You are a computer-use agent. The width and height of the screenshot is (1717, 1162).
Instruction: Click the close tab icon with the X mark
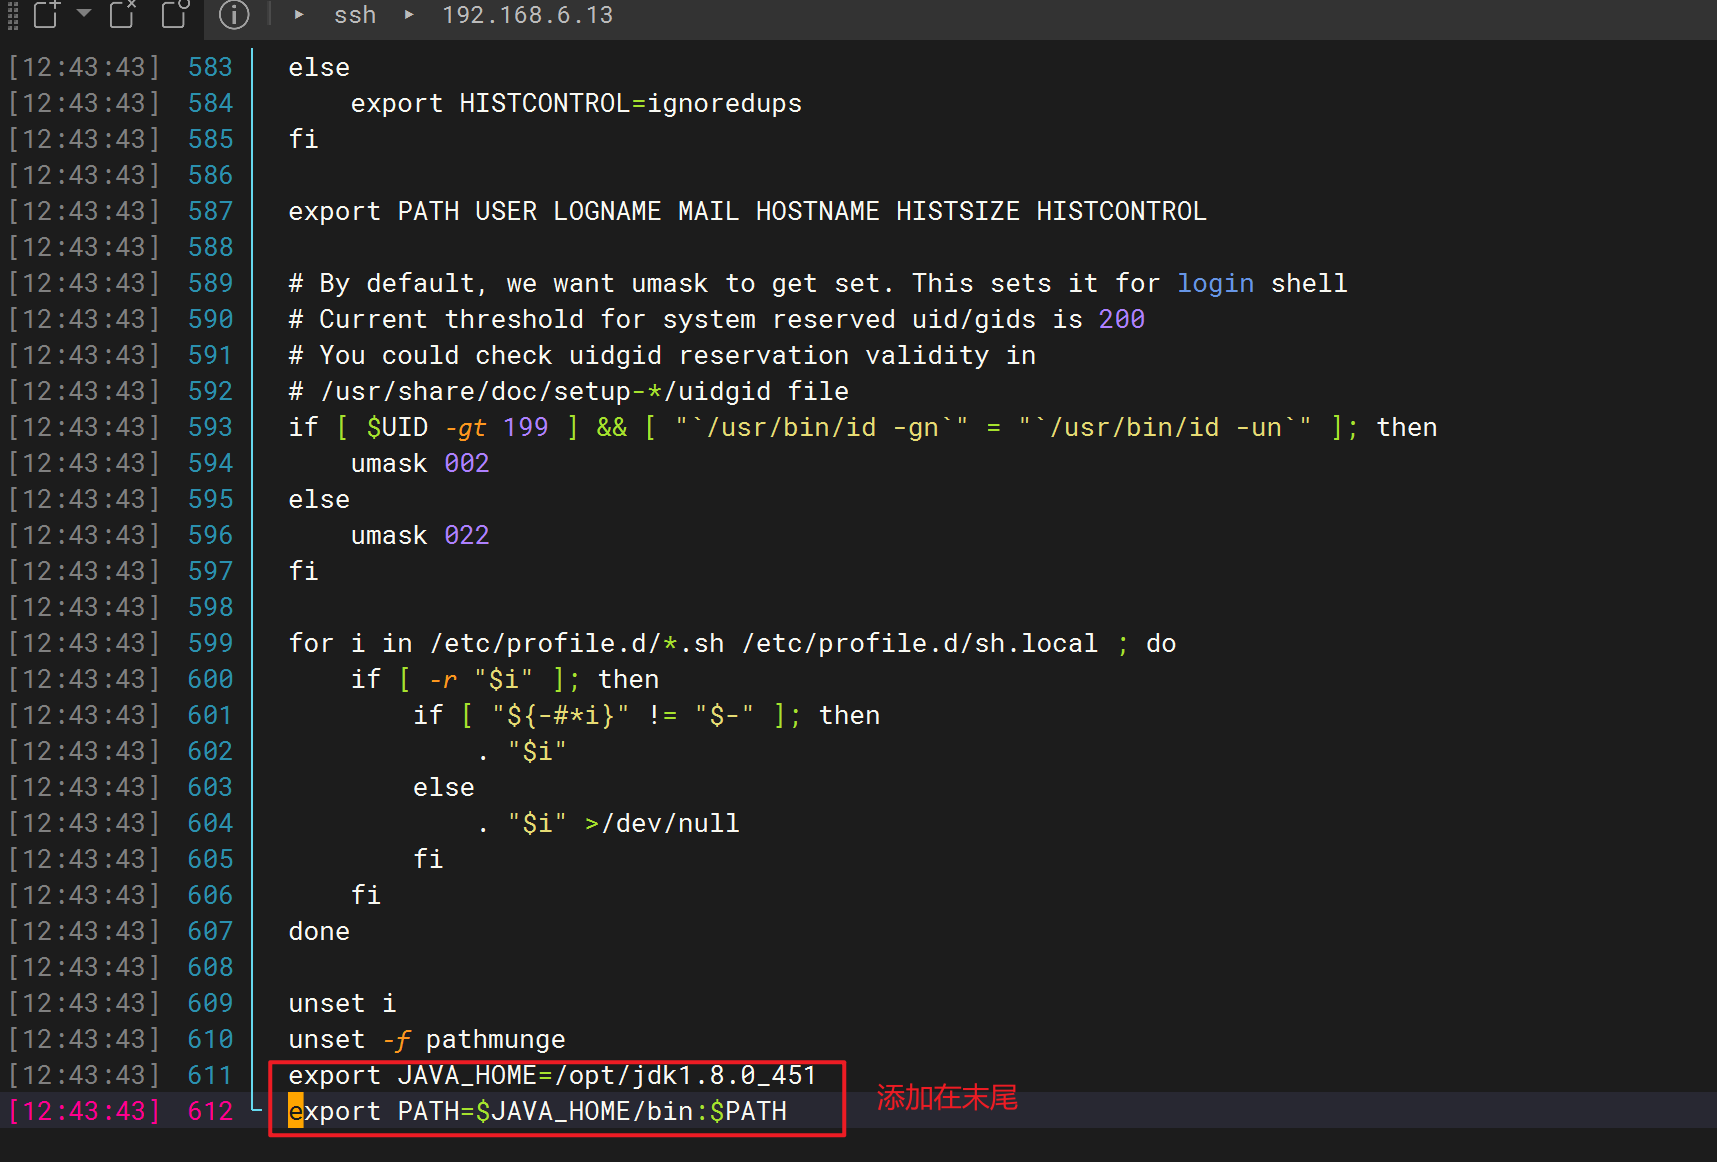(x=122, y=16)
